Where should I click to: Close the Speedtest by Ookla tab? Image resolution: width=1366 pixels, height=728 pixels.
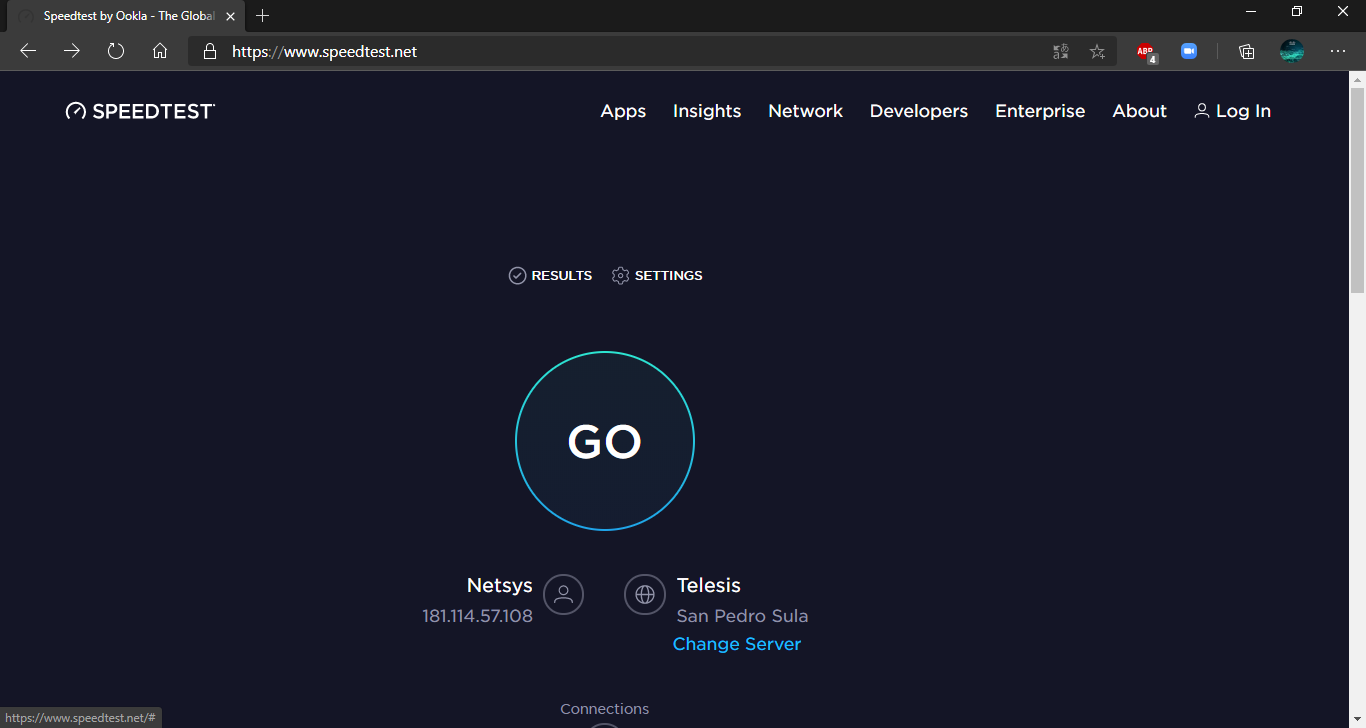[x=230, y=16]
